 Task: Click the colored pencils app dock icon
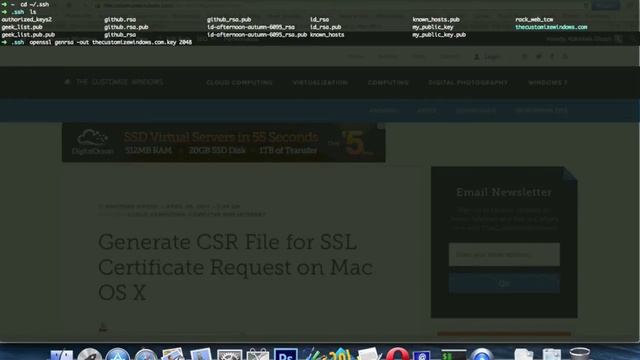click(313, 354)
